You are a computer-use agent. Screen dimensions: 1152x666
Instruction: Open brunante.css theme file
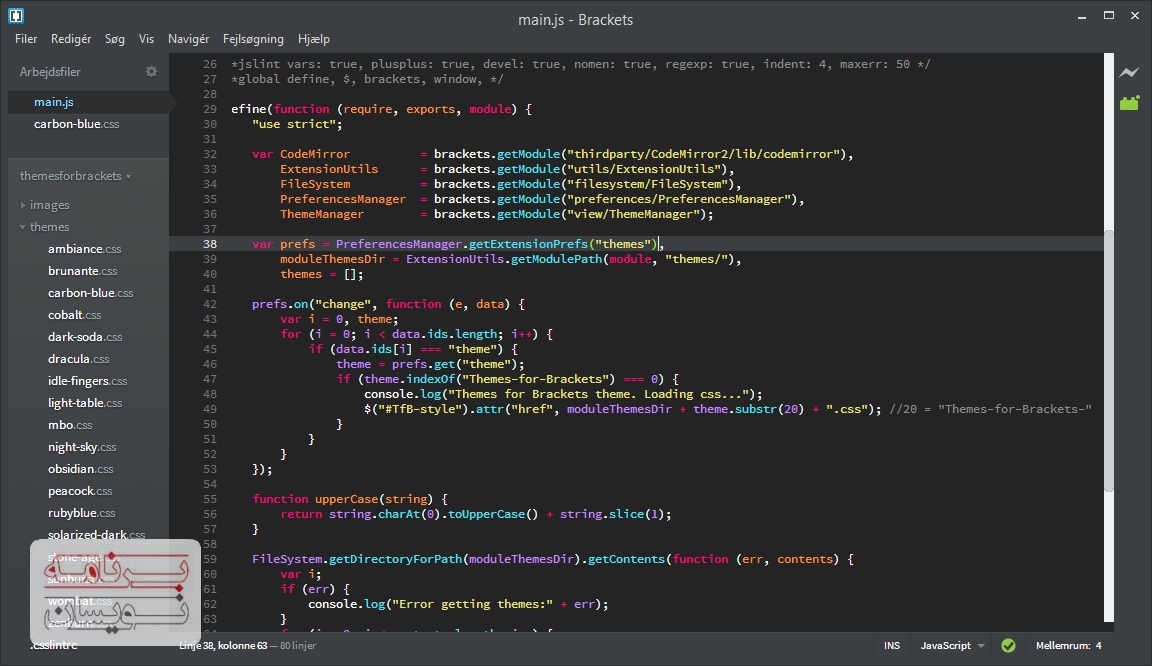coord(82,271)
